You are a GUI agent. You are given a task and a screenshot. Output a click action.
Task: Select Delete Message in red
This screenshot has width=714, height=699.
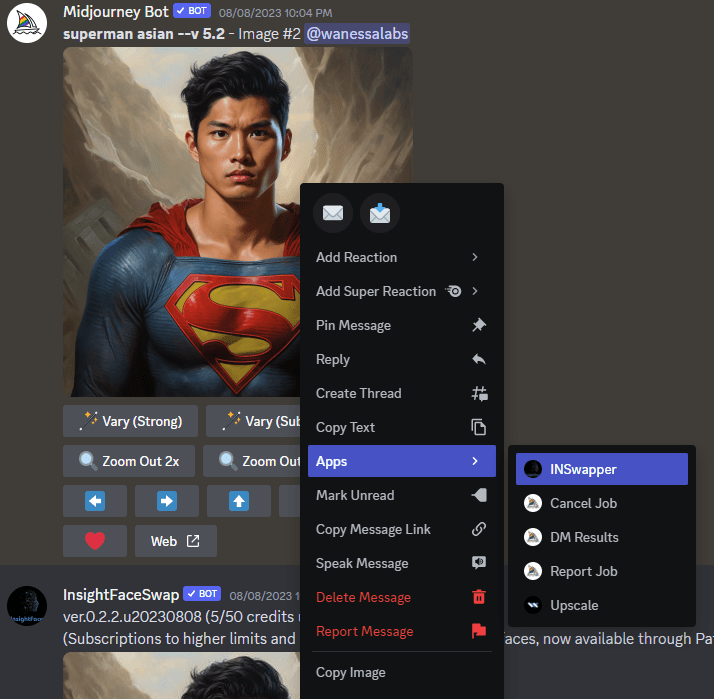[x=402, y=597]
